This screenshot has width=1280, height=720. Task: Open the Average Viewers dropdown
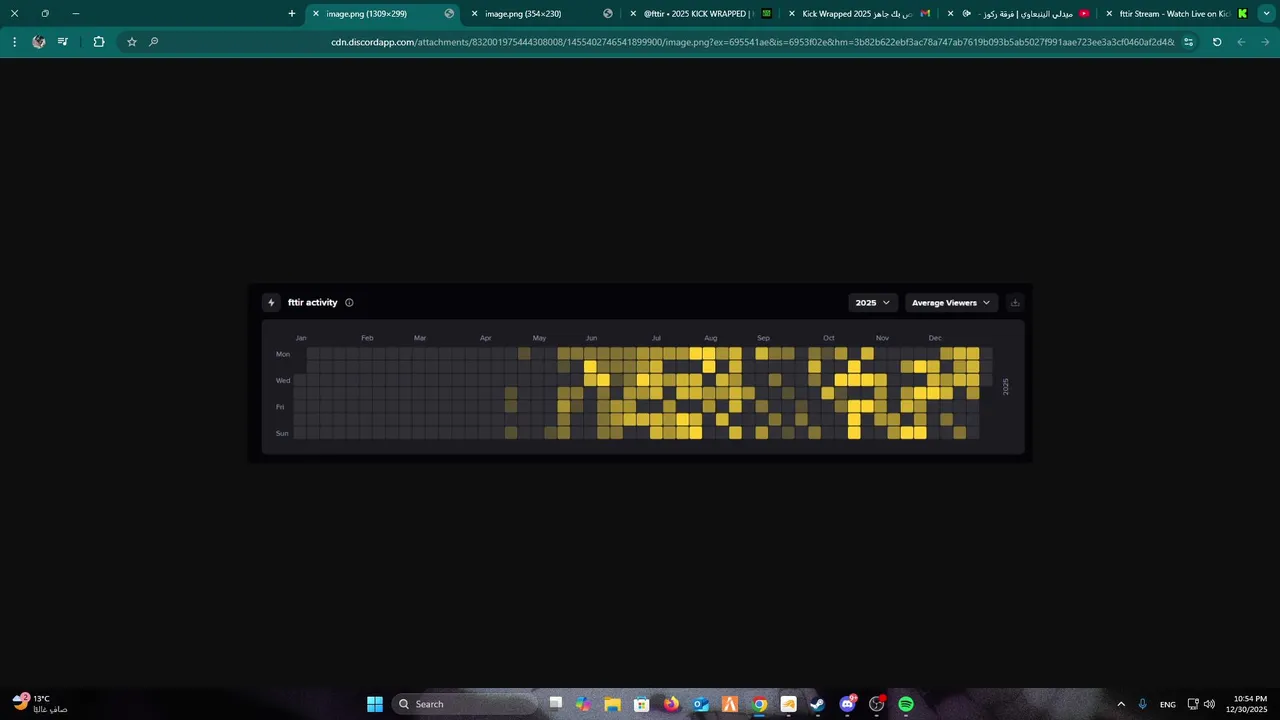[x=951, y=303]
